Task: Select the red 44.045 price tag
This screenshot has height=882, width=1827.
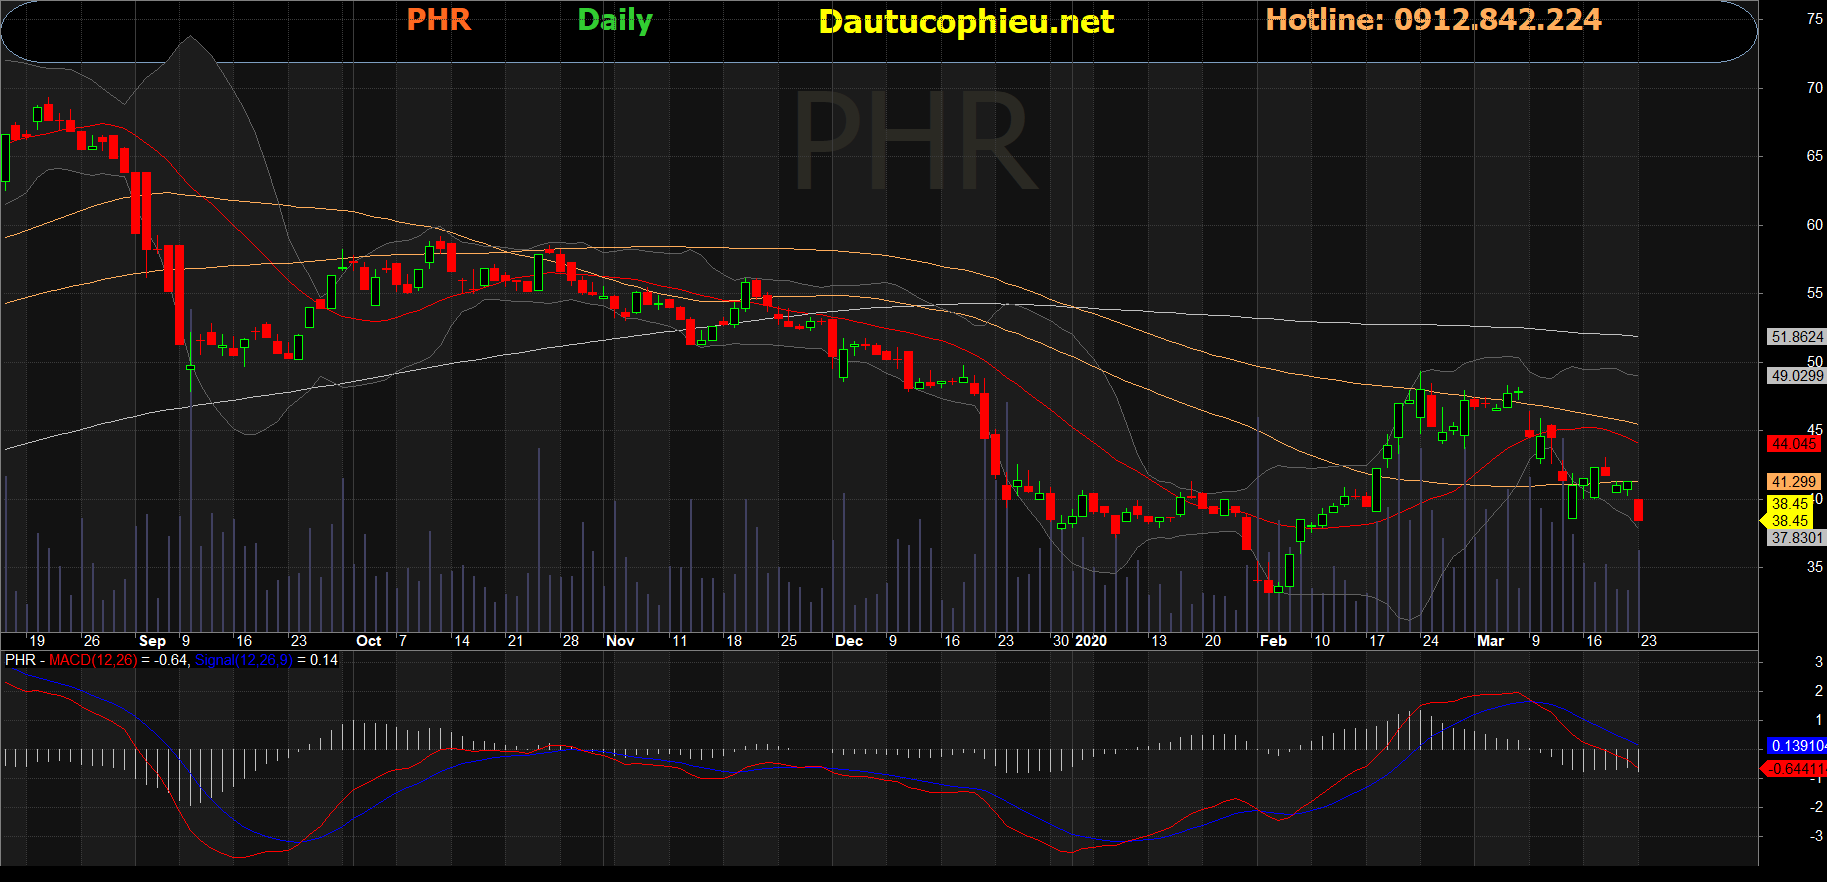Action: (1794, 444)
